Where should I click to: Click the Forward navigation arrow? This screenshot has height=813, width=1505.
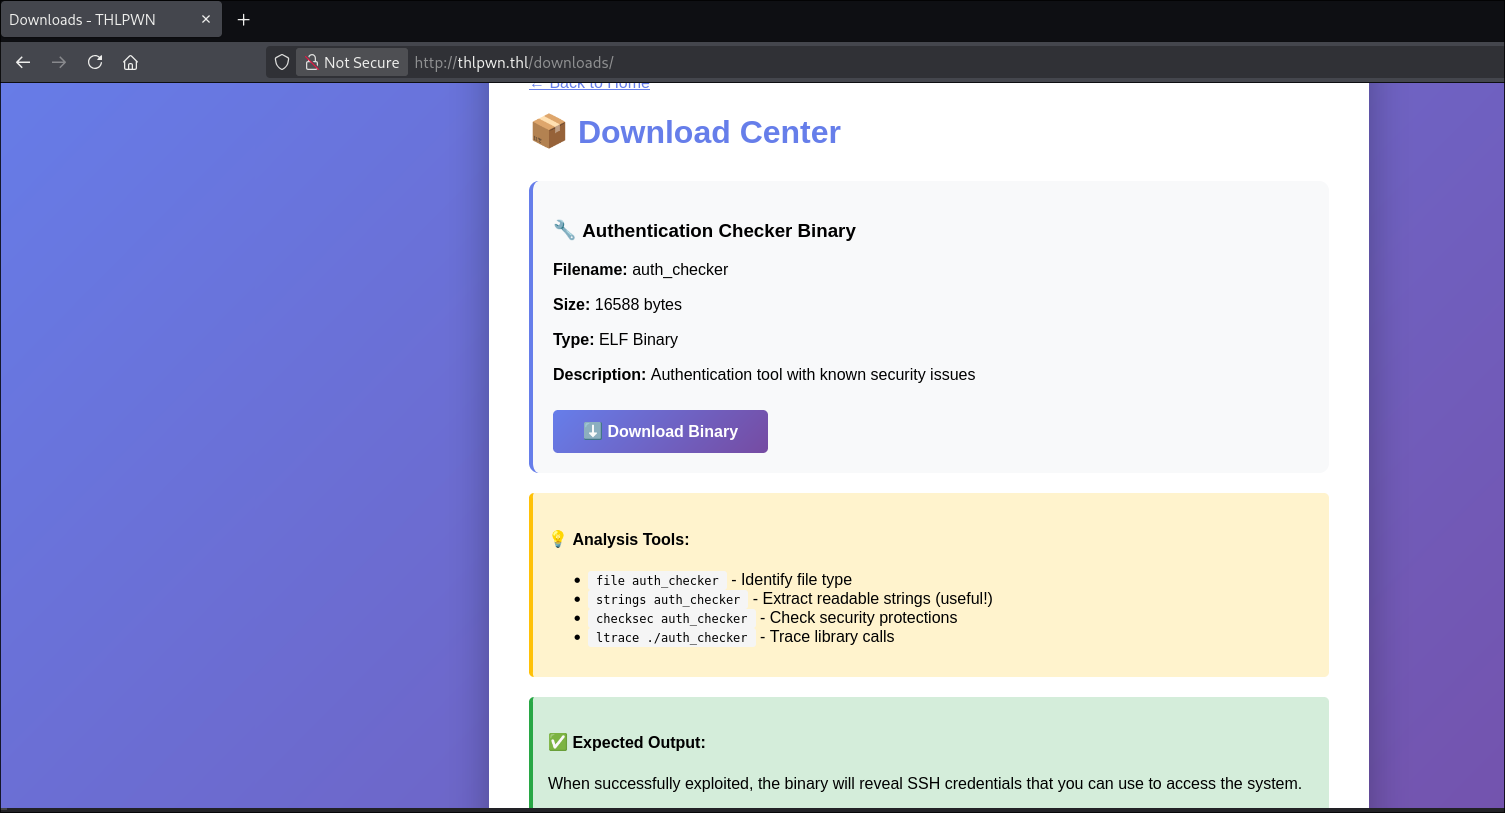click(59, 62)
